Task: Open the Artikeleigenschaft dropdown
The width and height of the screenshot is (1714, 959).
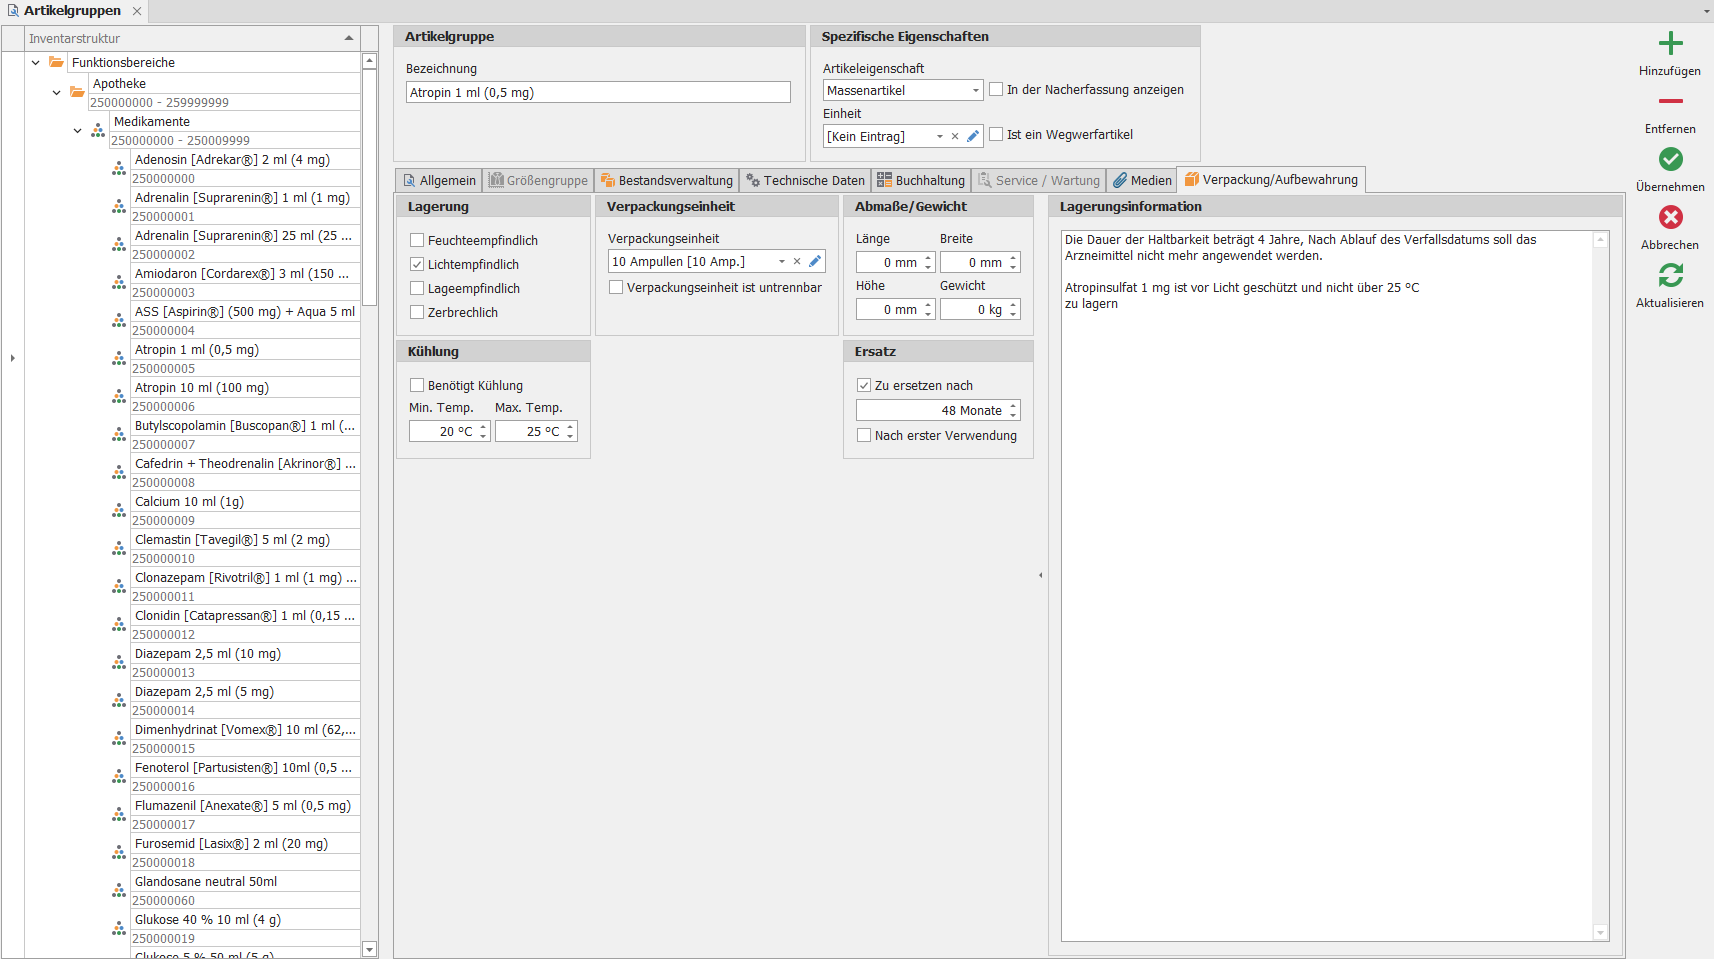Action: 975,91
